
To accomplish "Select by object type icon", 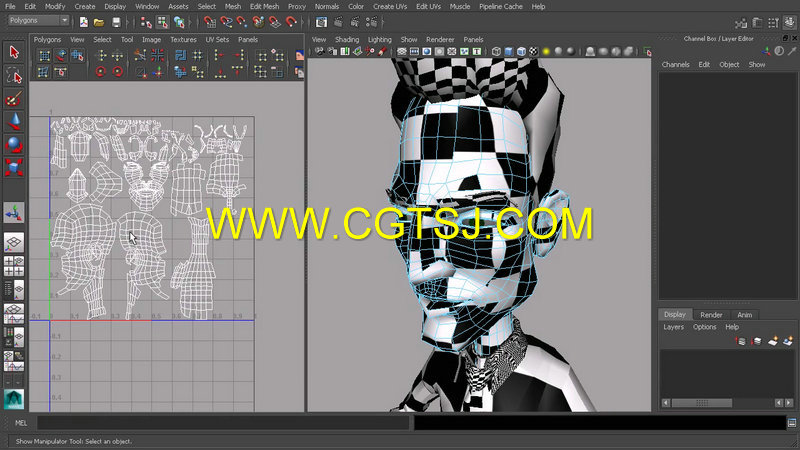I will click(162, 22).
